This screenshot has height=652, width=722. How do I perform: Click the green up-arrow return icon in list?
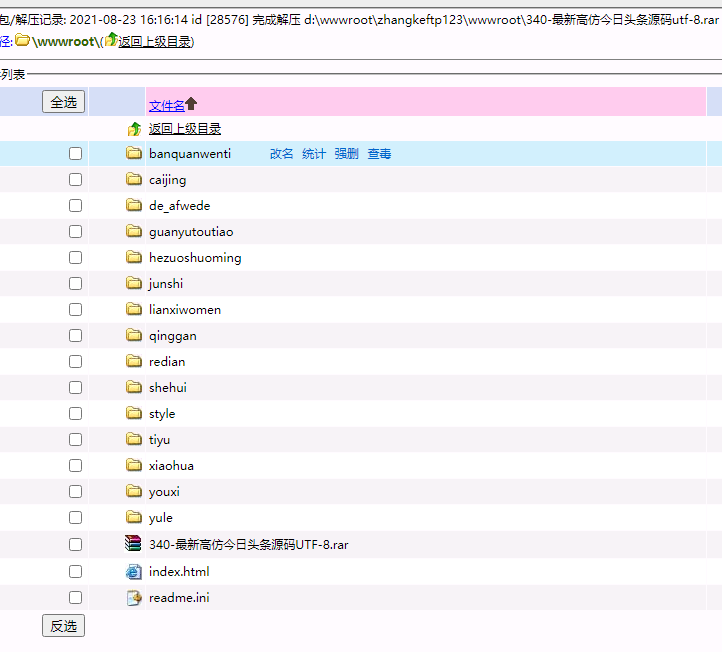click(x=134, y=129)
